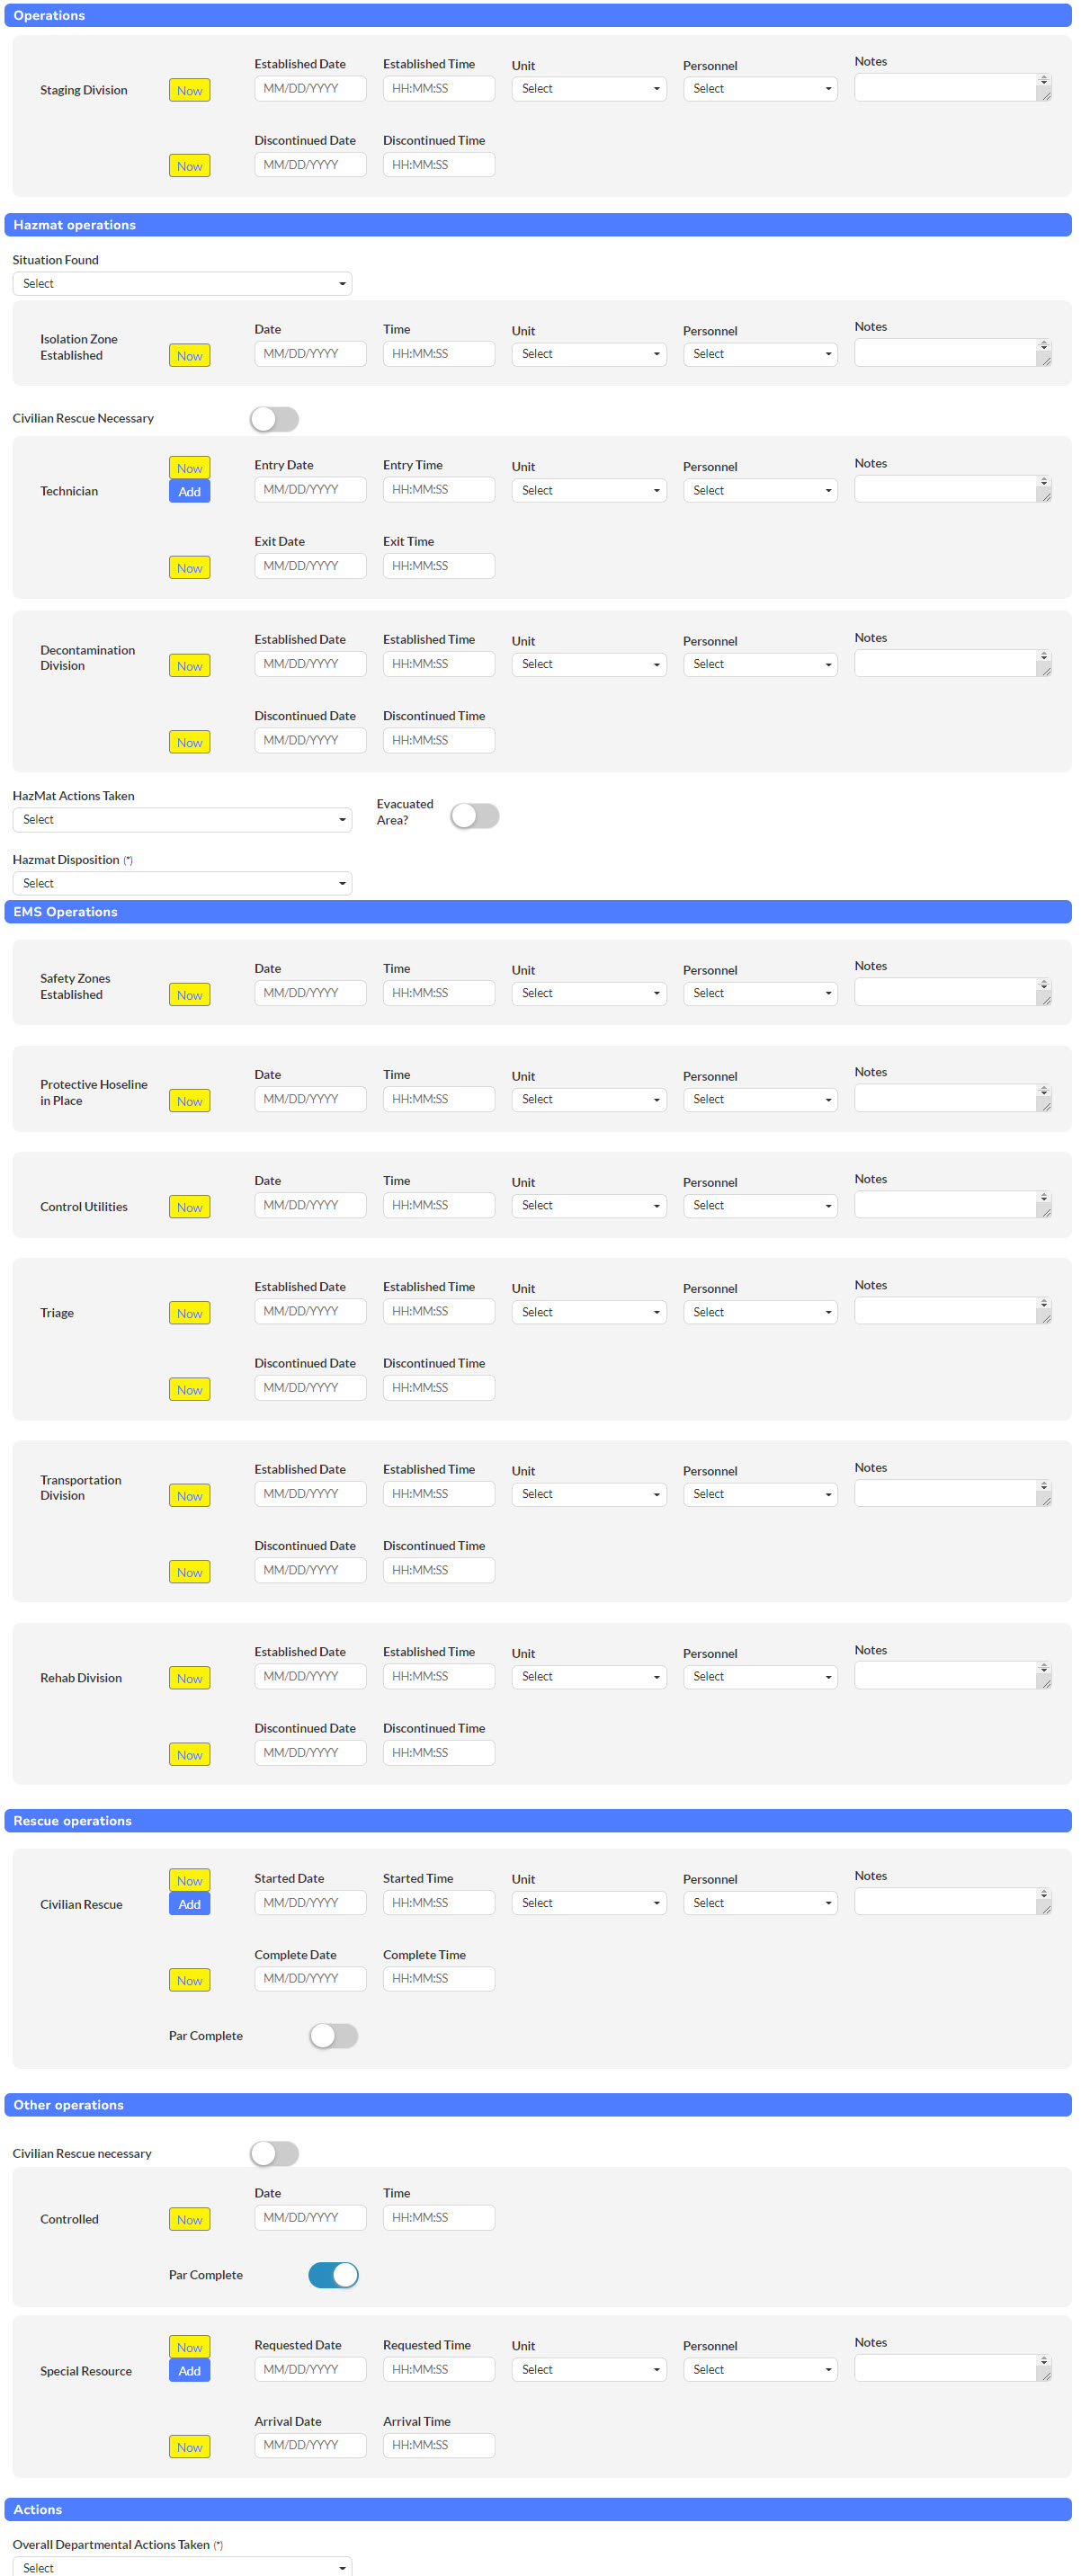Image resolution: width=1081 pixels, height=2576 pixels.
Task: Click Now for Decontamination Division discontinued
Action: (x=189, y=742)
